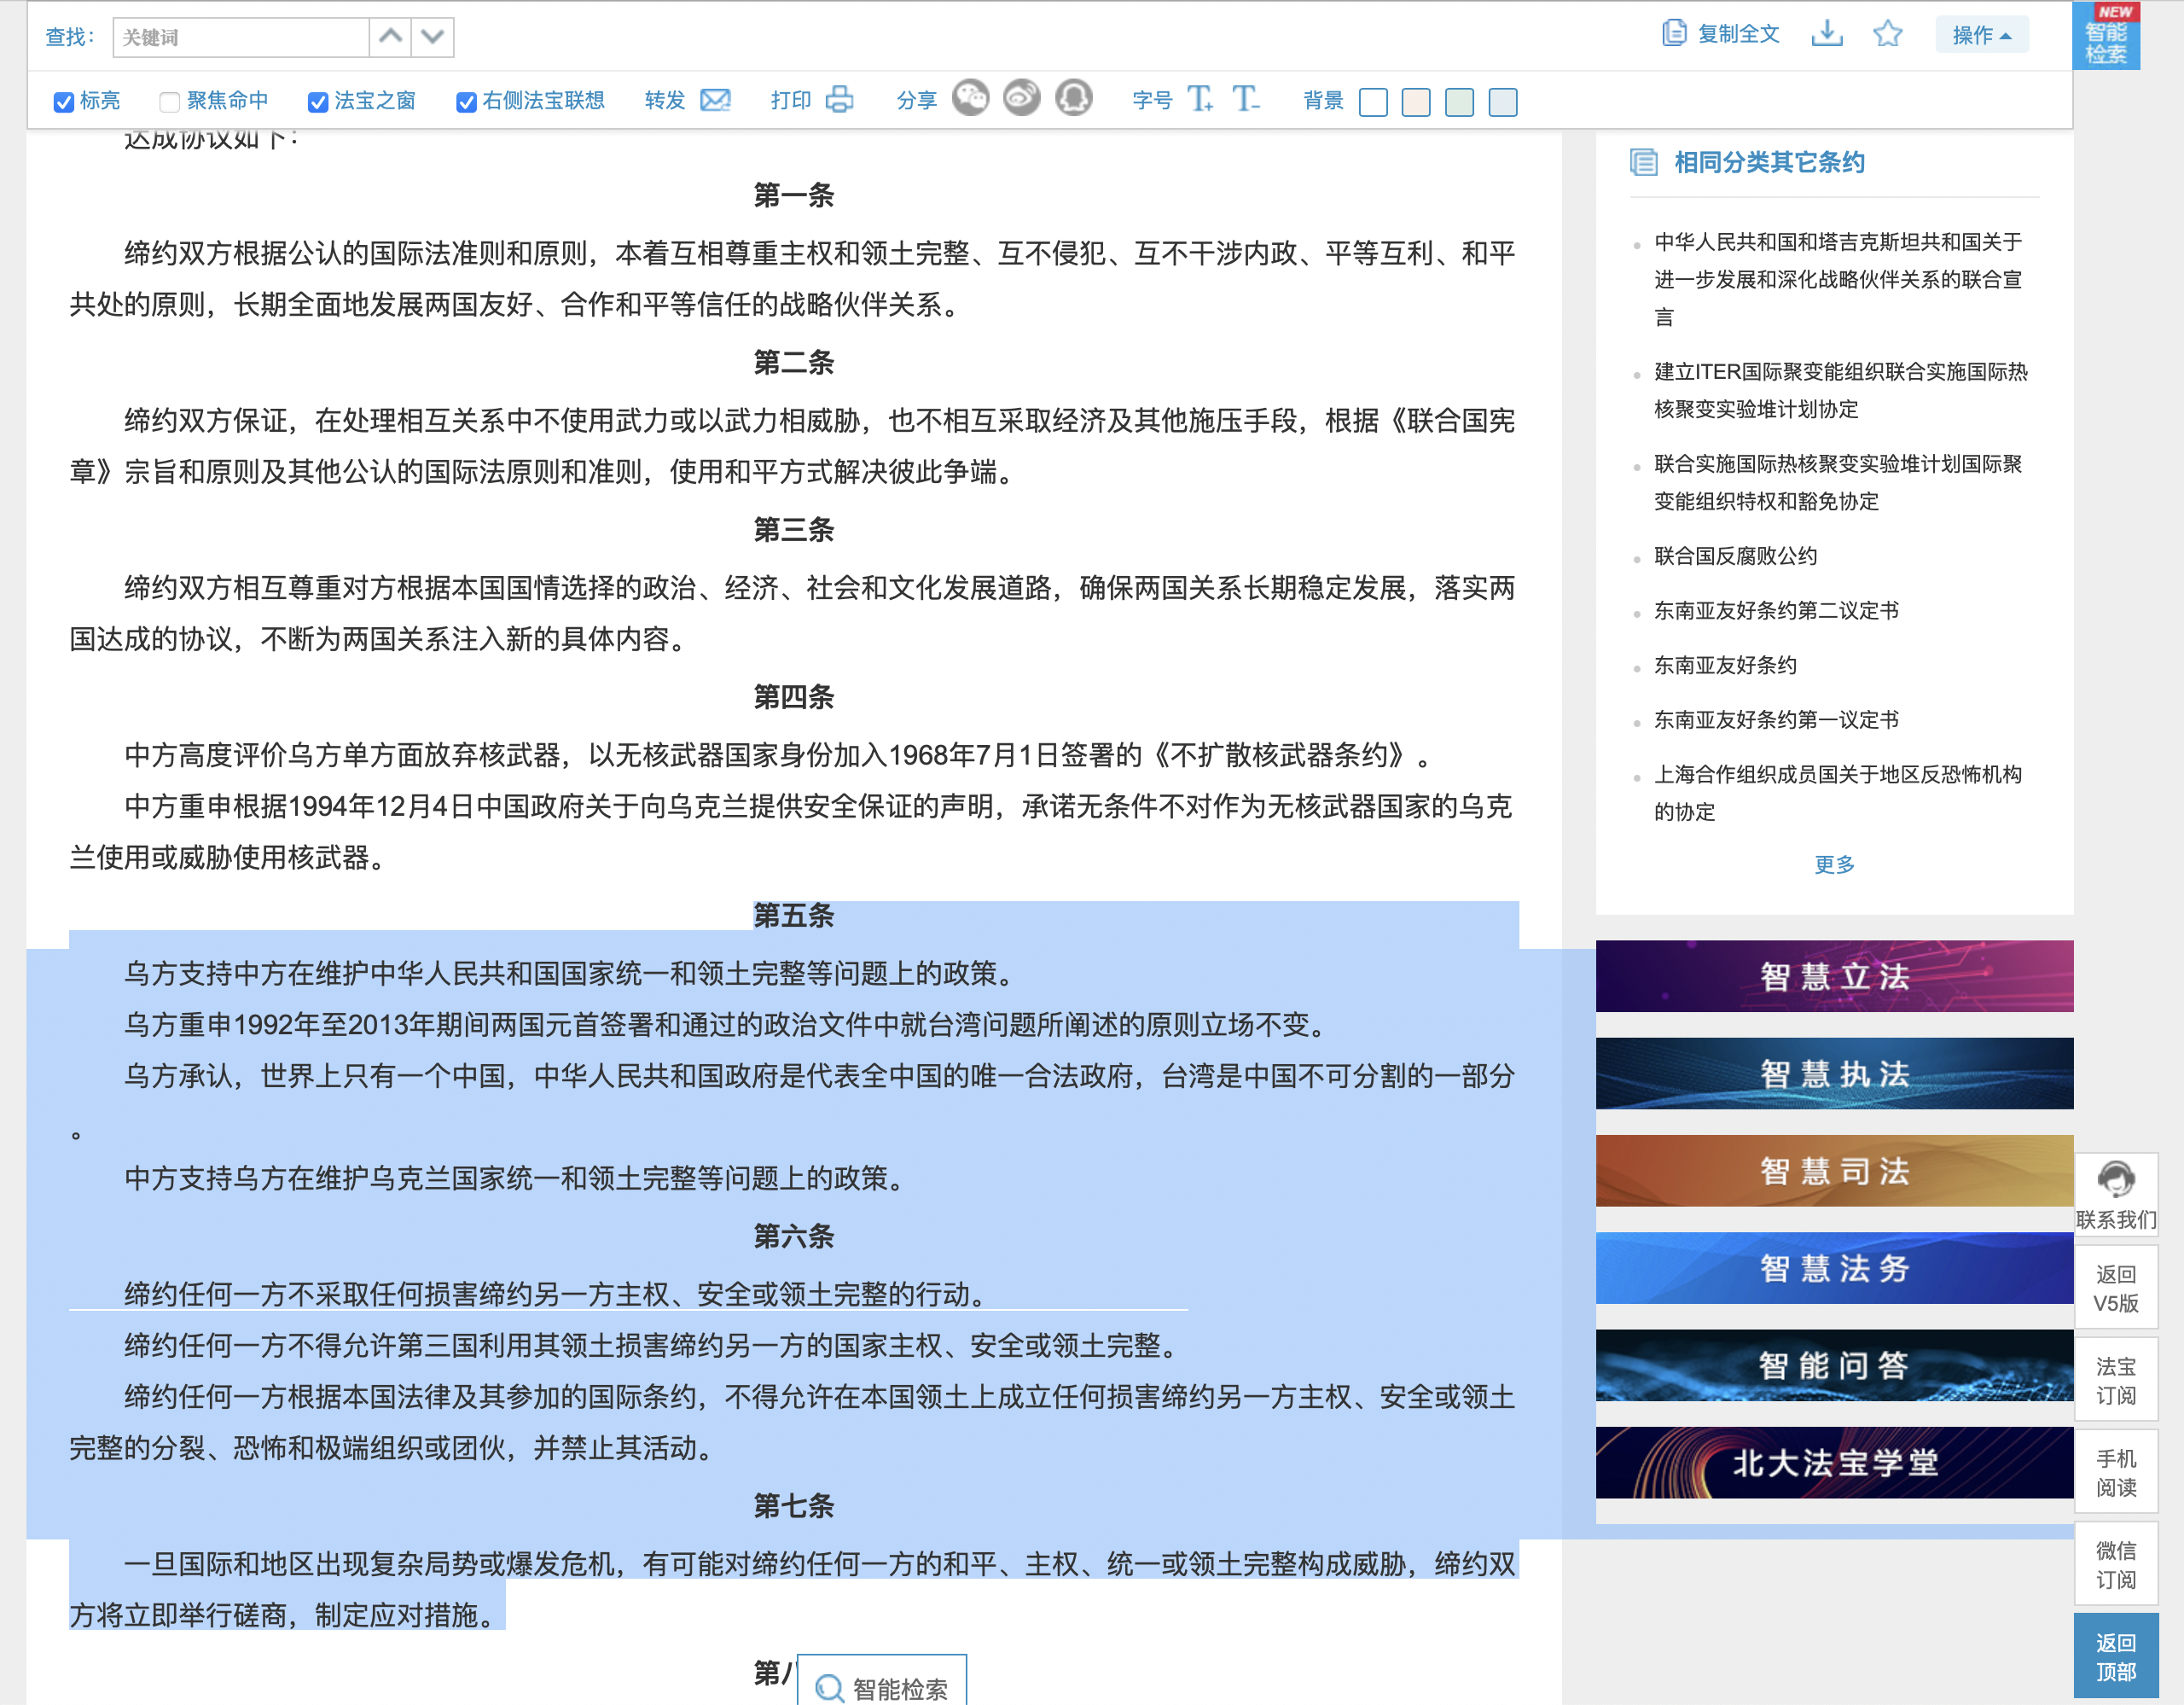
Task: Open the 智慧立法 banner
Action: [x=1834, y=976]
